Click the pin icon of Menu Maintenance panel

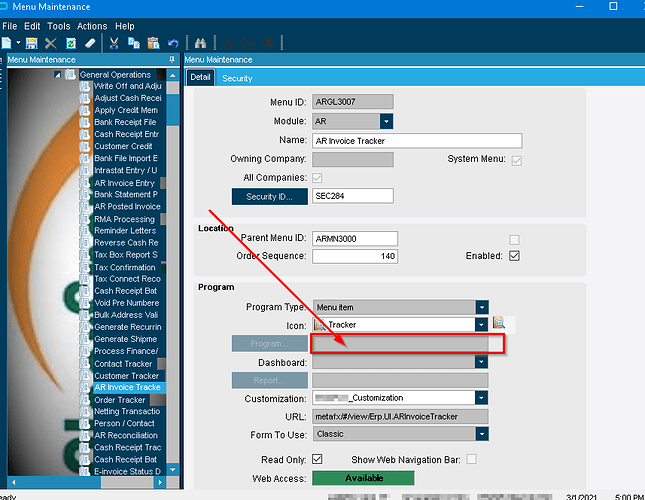[x=172, y=60]
